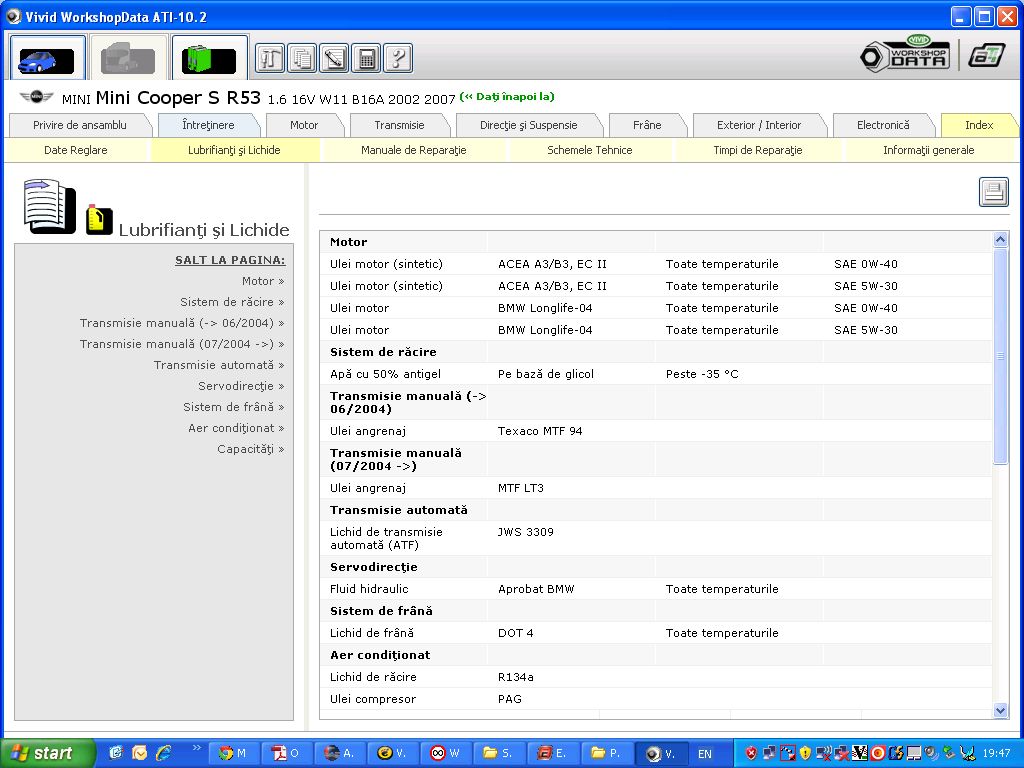The height and width of the screenshot is (768, 1024).
Task: Switch to the Transmisie tab
Action: point(399,125)
